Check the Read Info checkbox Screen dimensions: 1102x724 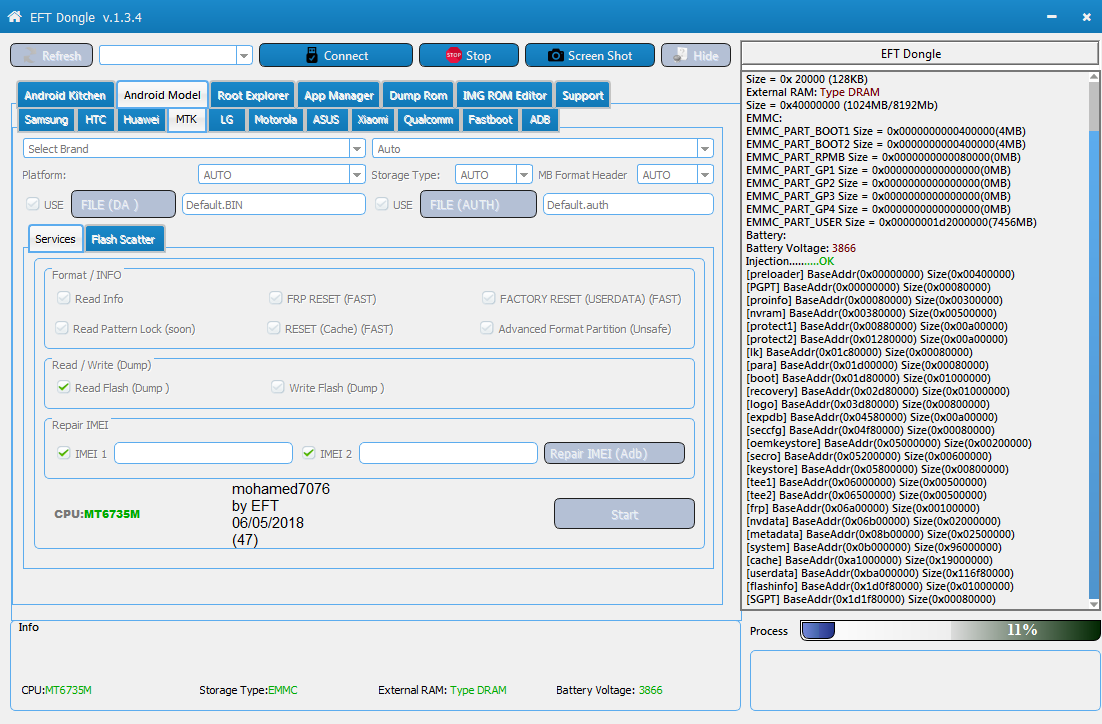pyautogui.click(x=63, y=298)
